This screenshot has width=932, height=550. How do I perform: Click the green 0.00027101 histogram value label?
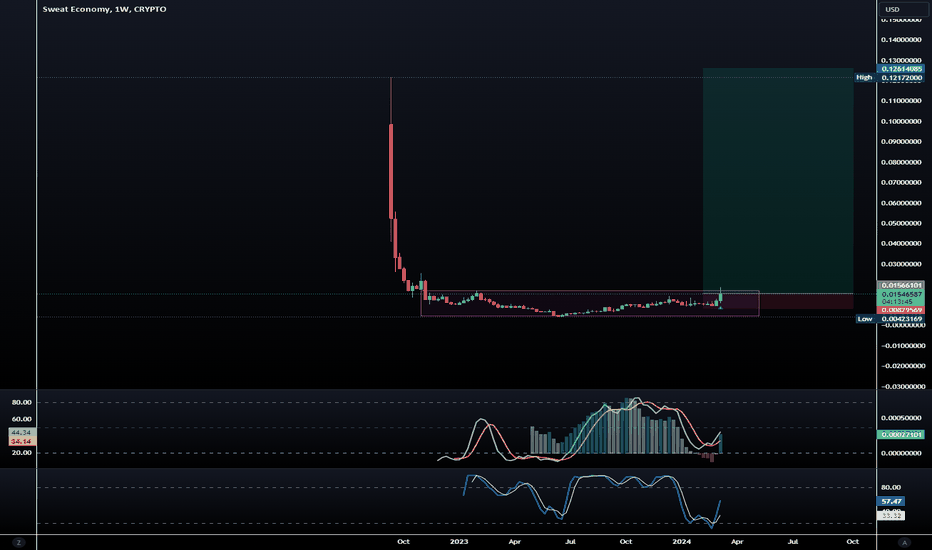(x=901, y=435)
